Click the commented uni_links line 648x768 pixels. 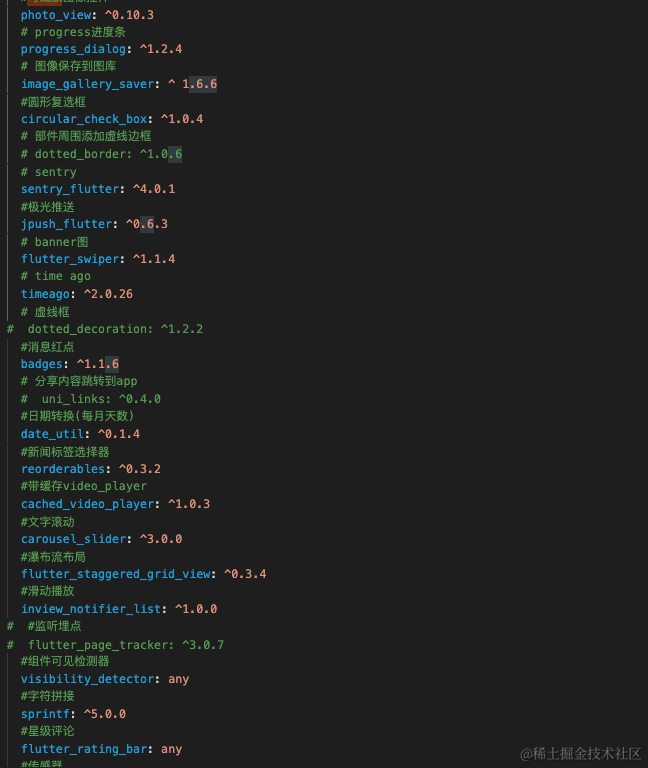tap(91, 399)
